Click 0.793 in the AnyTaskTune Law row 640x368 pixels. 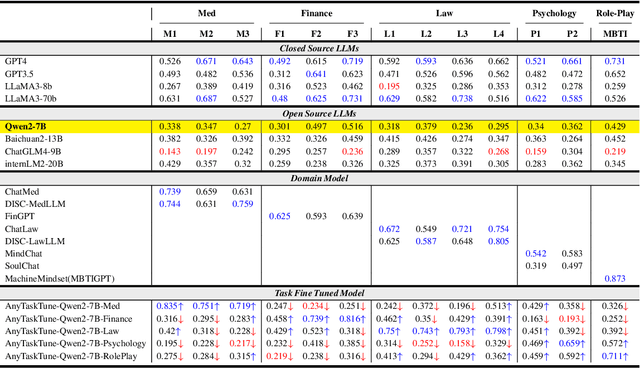pyautogui.click(x=462, y=331)
